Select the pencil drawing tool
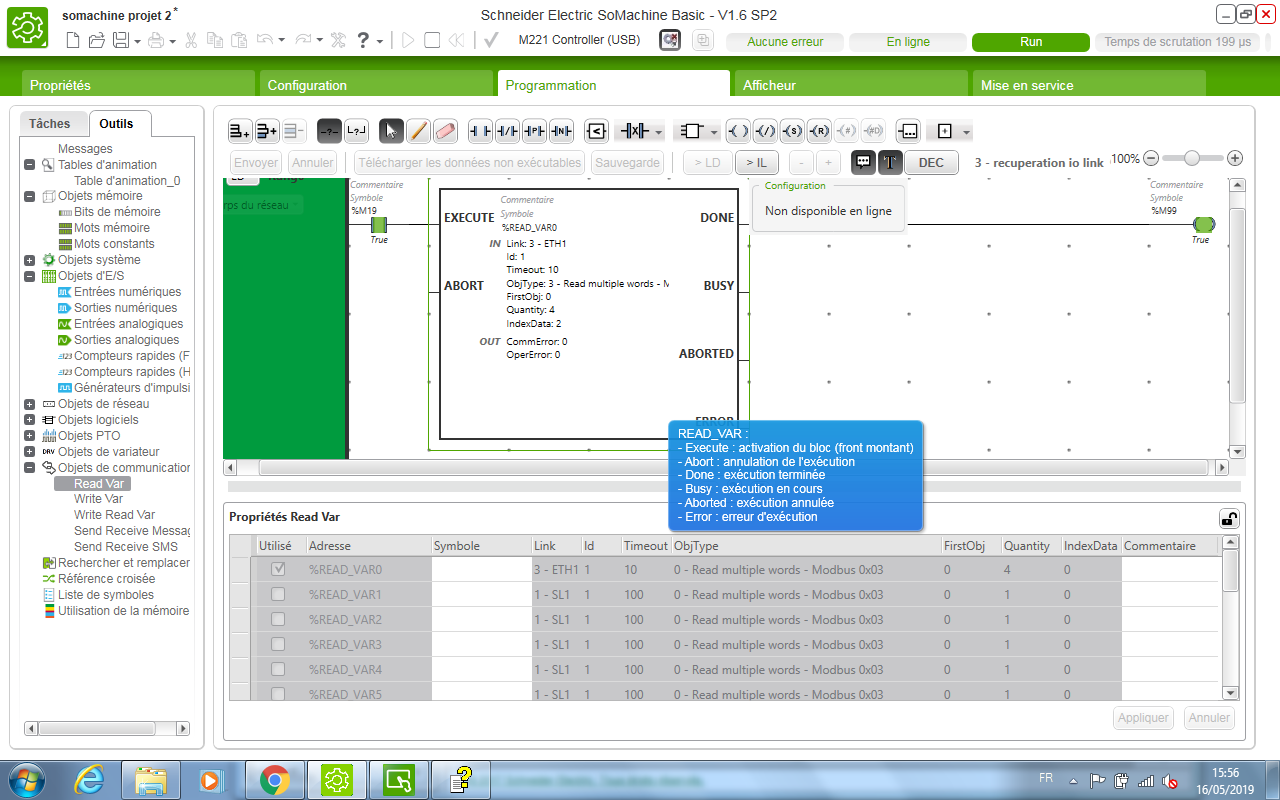The image size is (1280, 800). point(419,131)
